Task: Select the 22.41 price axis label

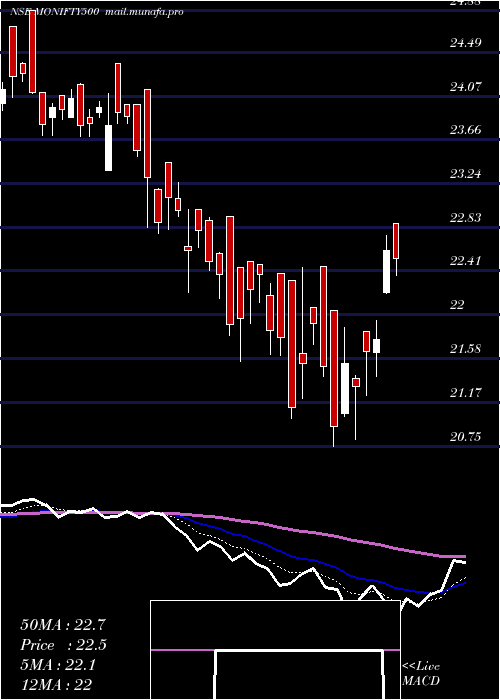Action: (466, 261)
